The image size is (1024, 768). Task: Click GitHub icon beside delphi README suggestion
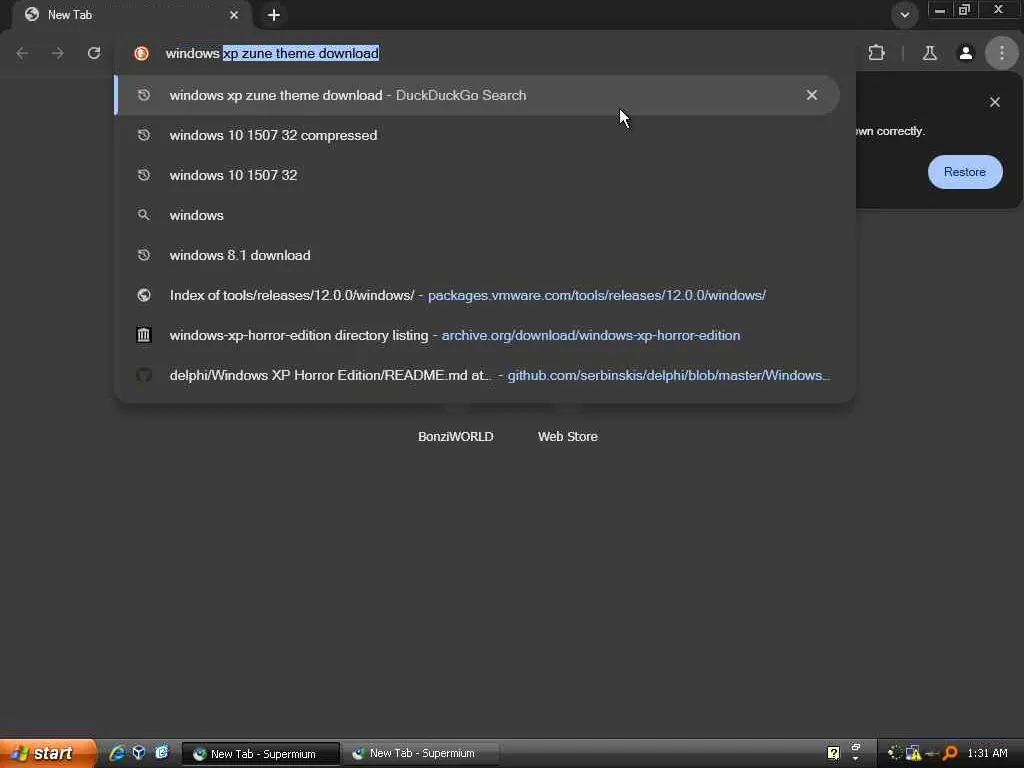coord(144,375)
